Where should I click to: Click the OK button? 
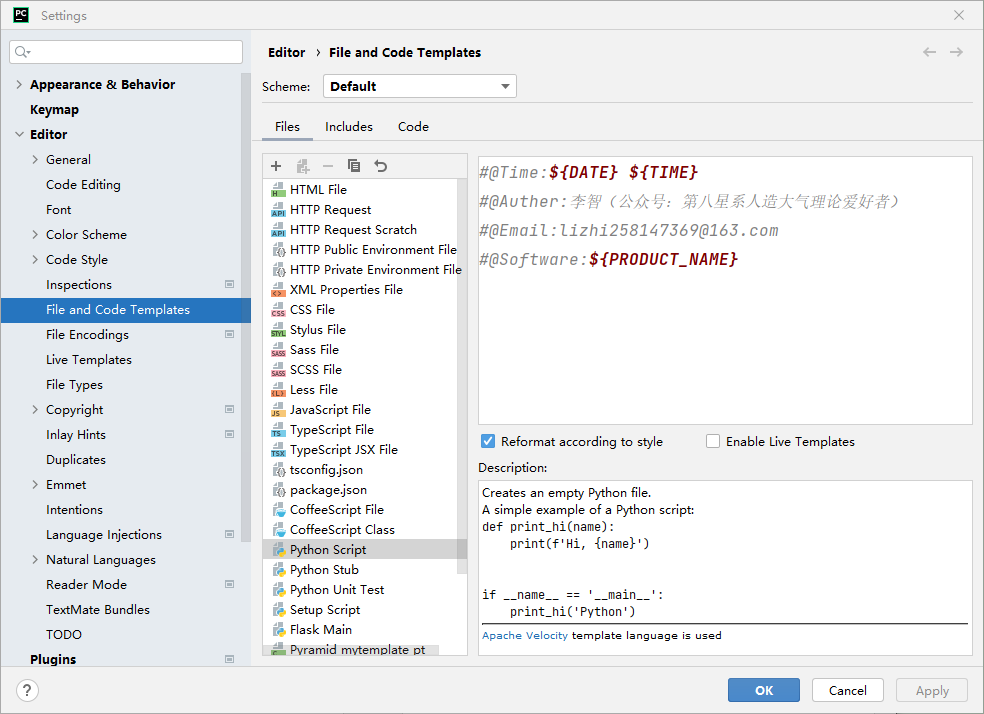click(764, 690)
